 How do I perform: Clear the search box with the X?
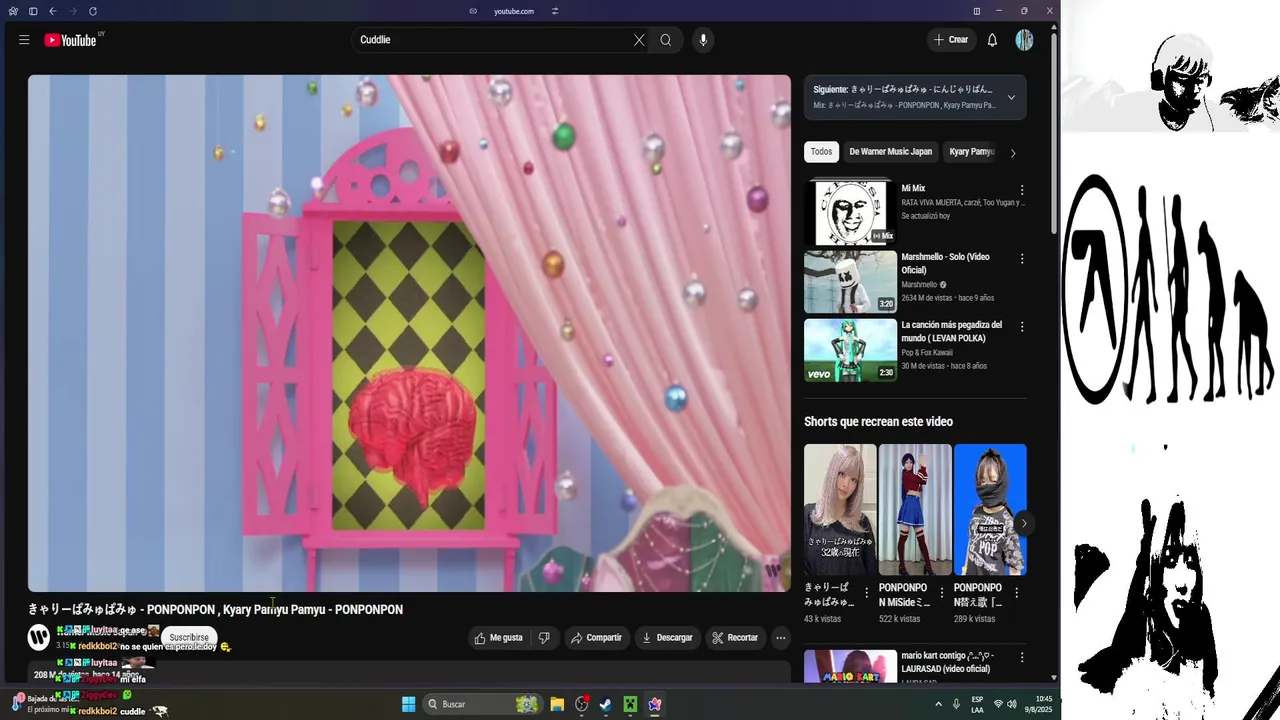639,40
